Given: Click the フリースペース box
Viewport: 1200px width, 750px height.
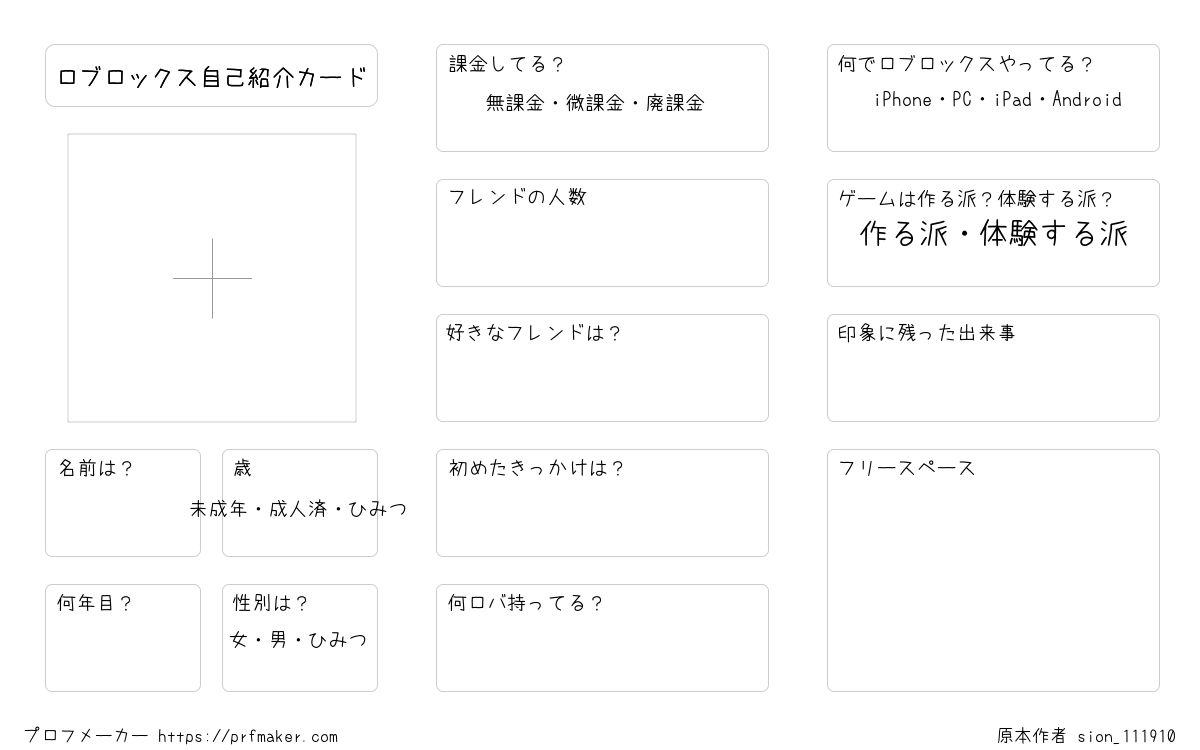Looking at the screenshot, I should tap(993, 570).
